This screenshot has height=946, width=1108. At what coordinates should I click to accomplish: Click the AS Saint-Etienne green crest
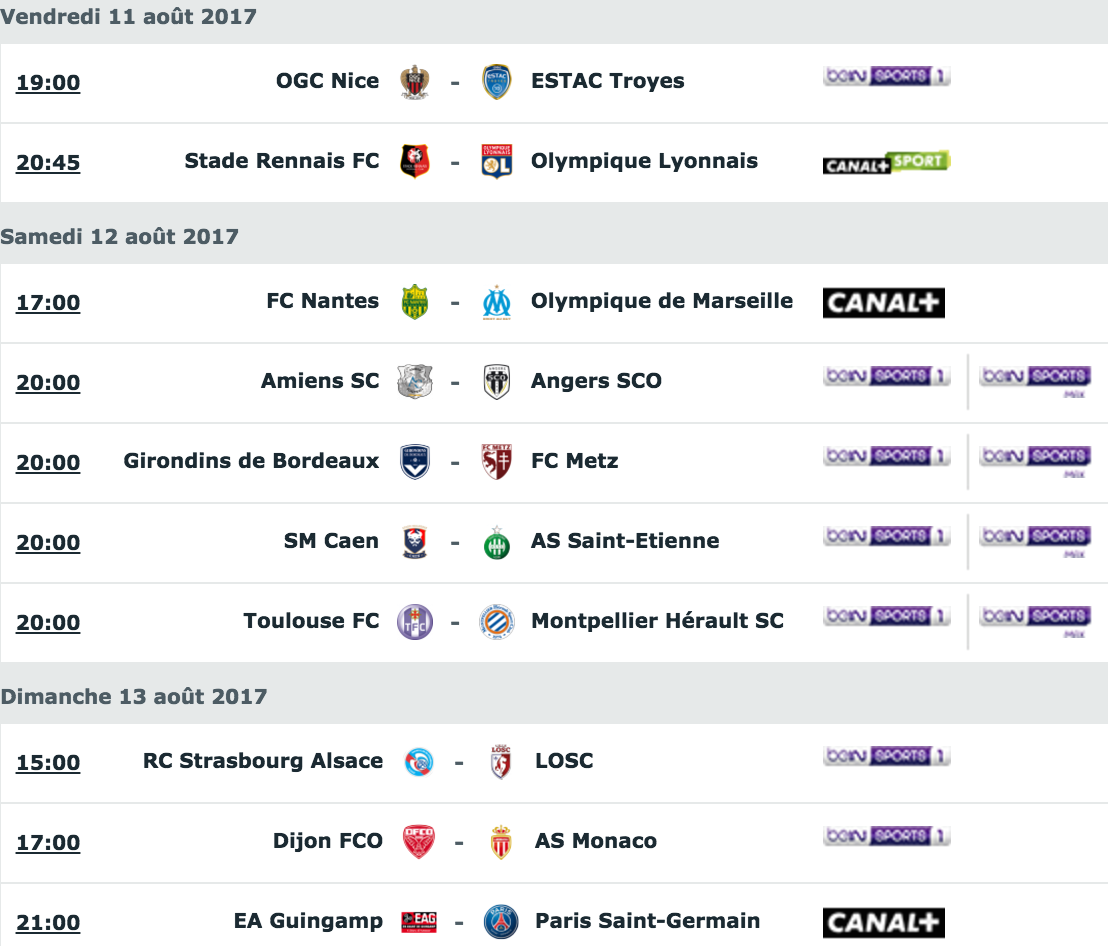point(497,543)
